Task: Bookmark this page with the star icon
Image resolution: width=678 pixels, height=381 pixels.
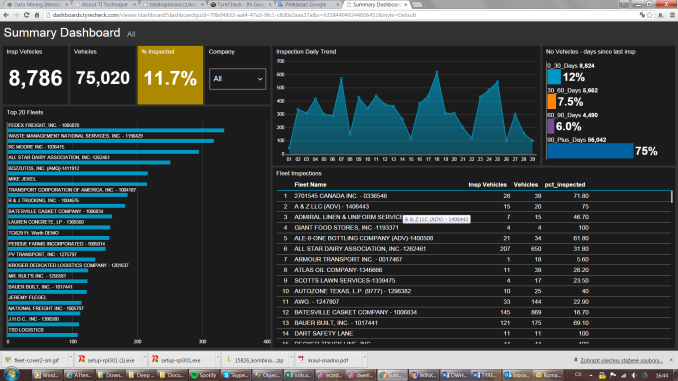Action: pyautogui.click(x=650, y=15)
